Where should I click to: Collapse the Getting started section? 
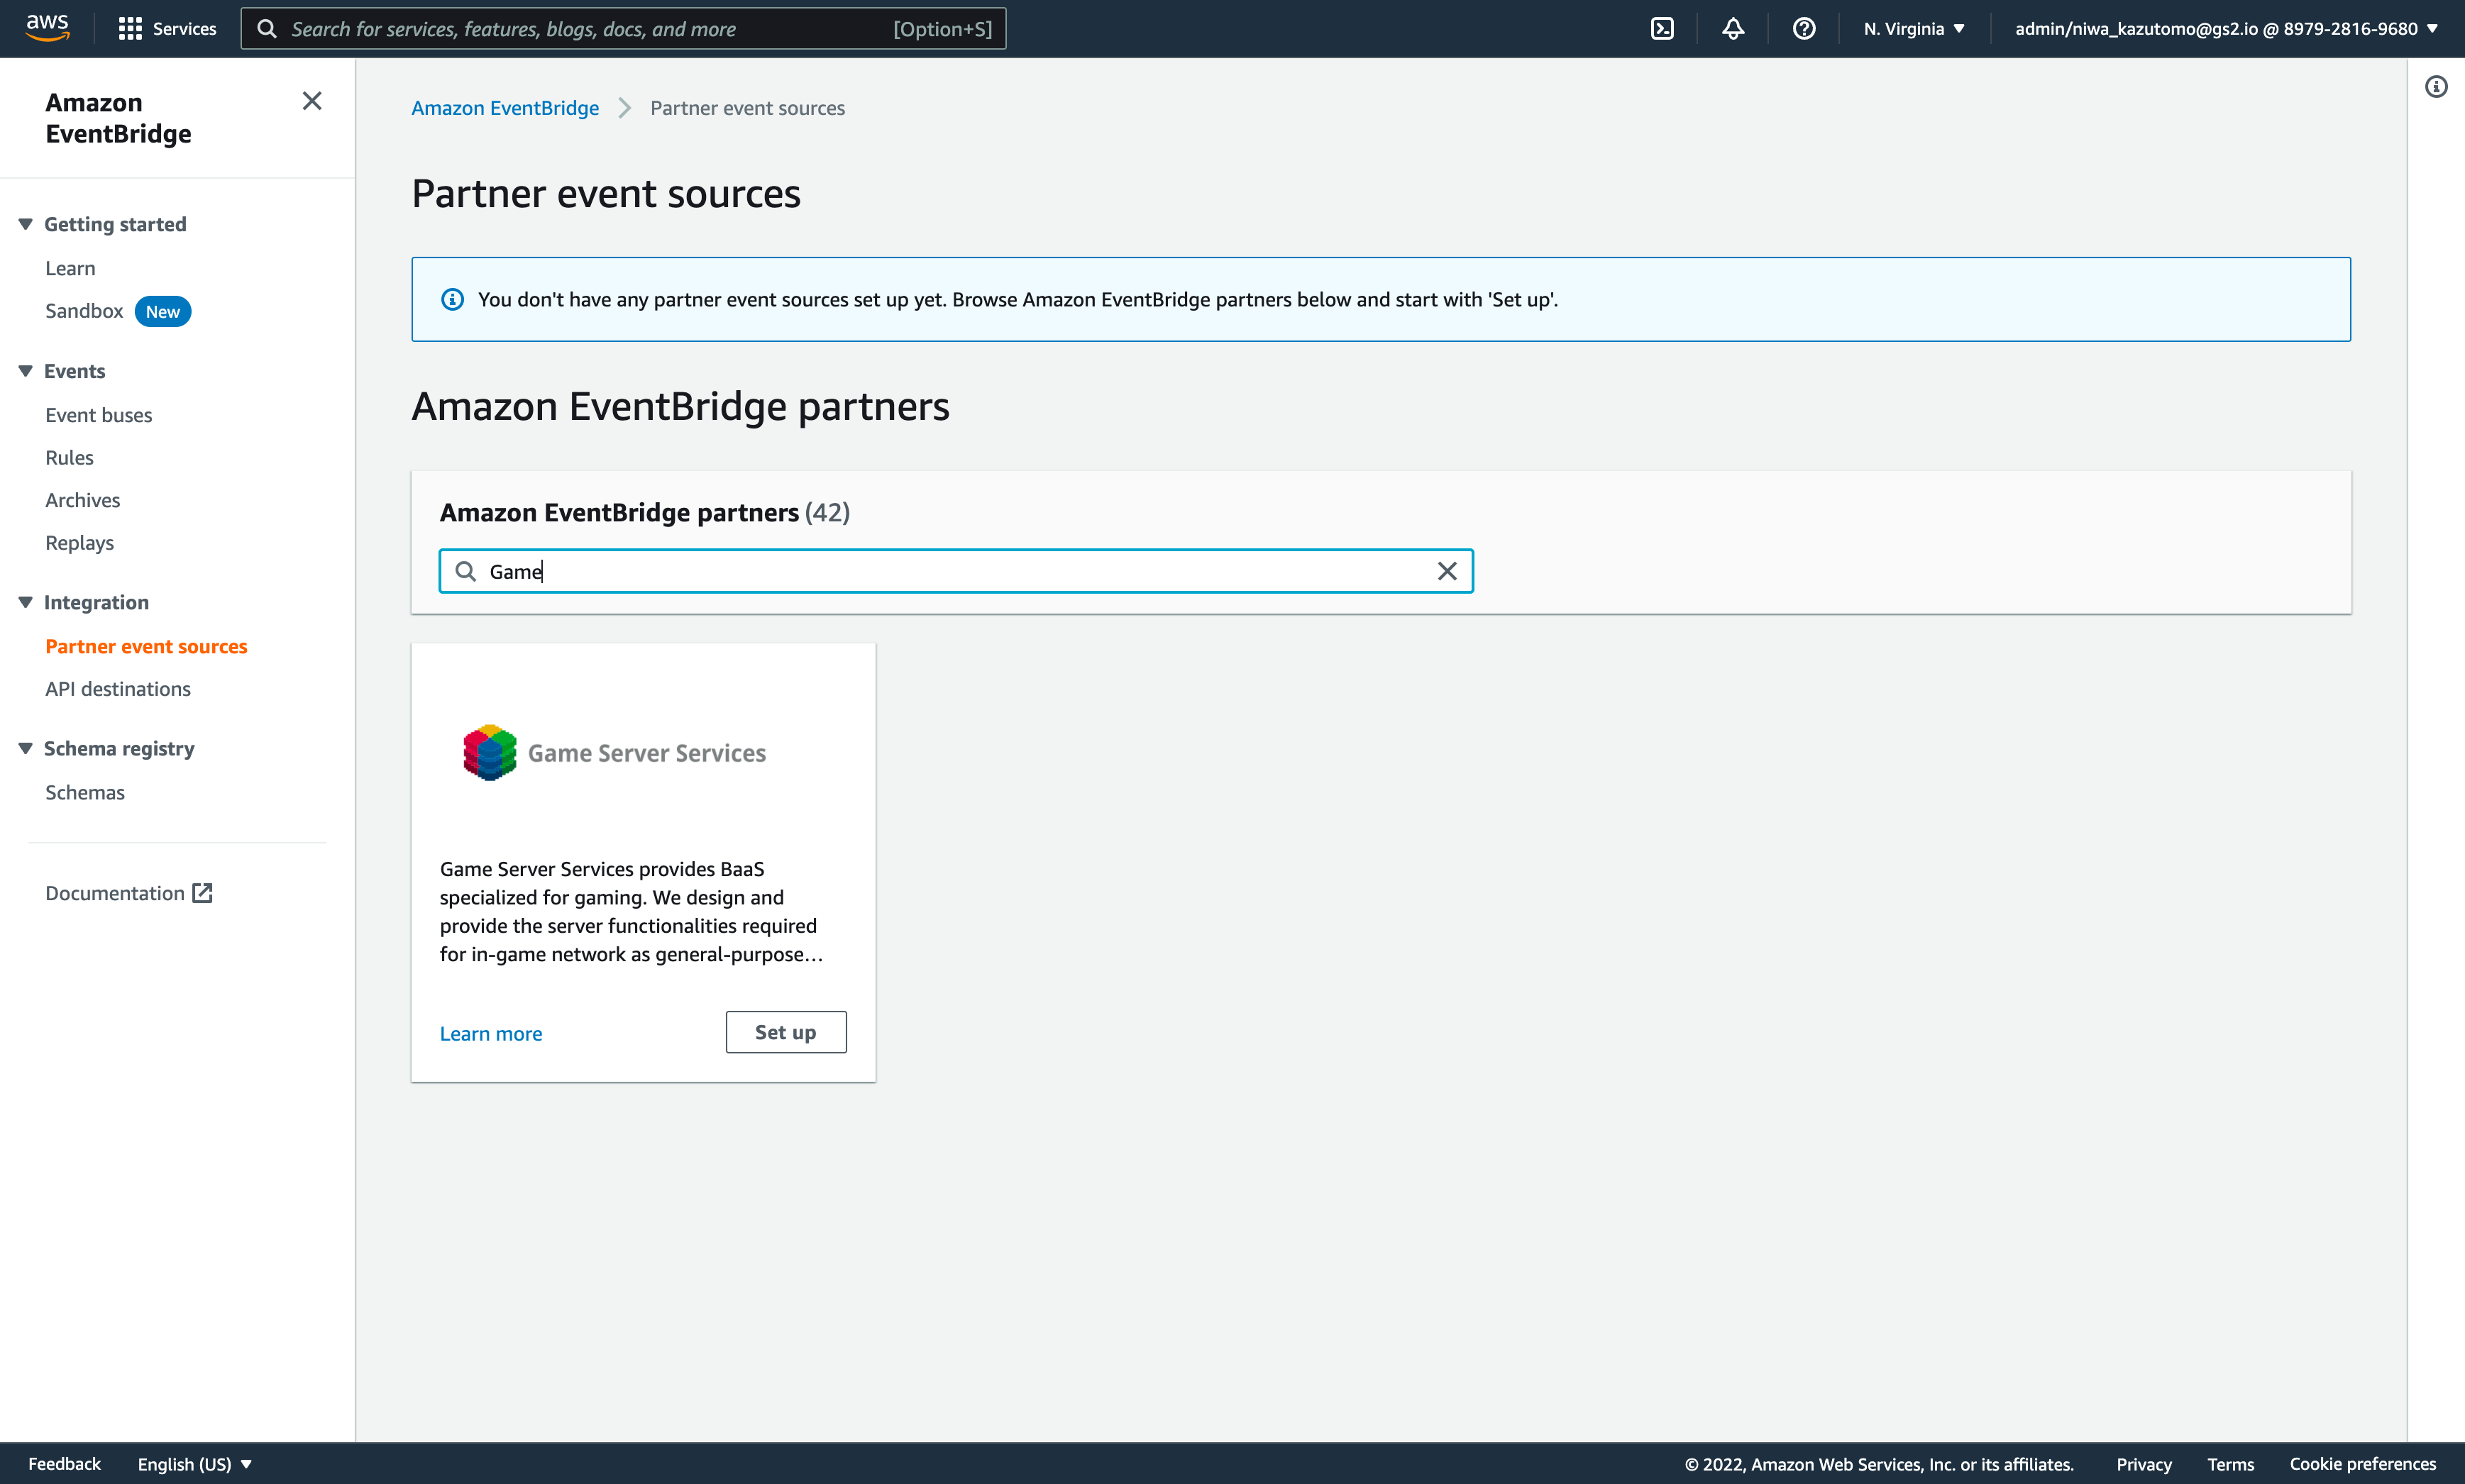pyautogui.click(x=25, y=224)
